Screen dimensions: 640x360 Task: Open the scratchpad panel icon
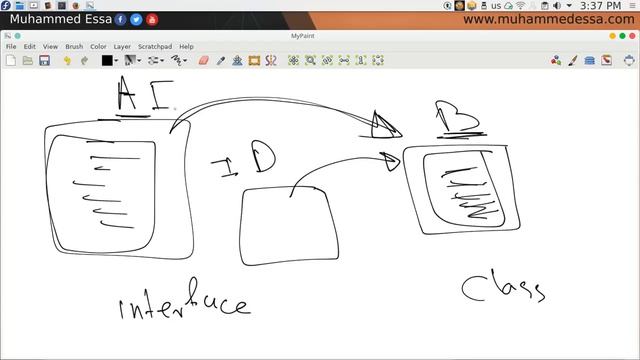pyautogui.click(x=607, y=61)
